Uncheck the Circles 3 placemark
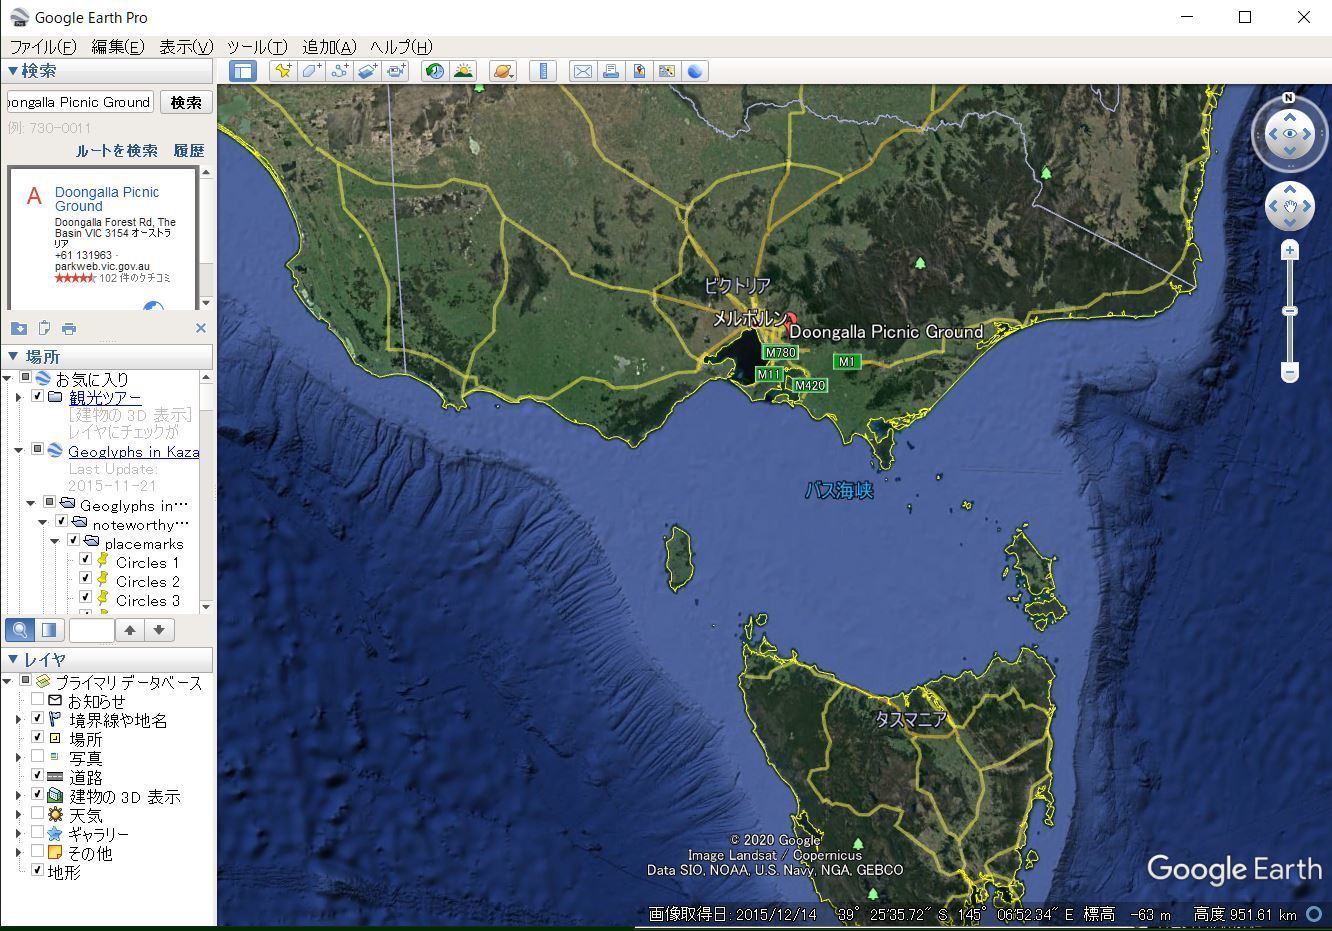 pos(86,597)
